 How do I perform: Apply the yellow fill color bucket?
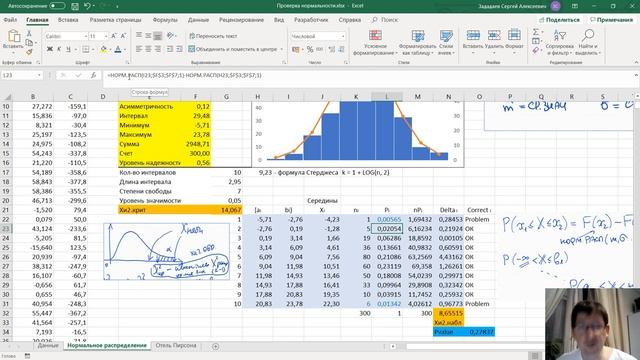tap(104, 49)
